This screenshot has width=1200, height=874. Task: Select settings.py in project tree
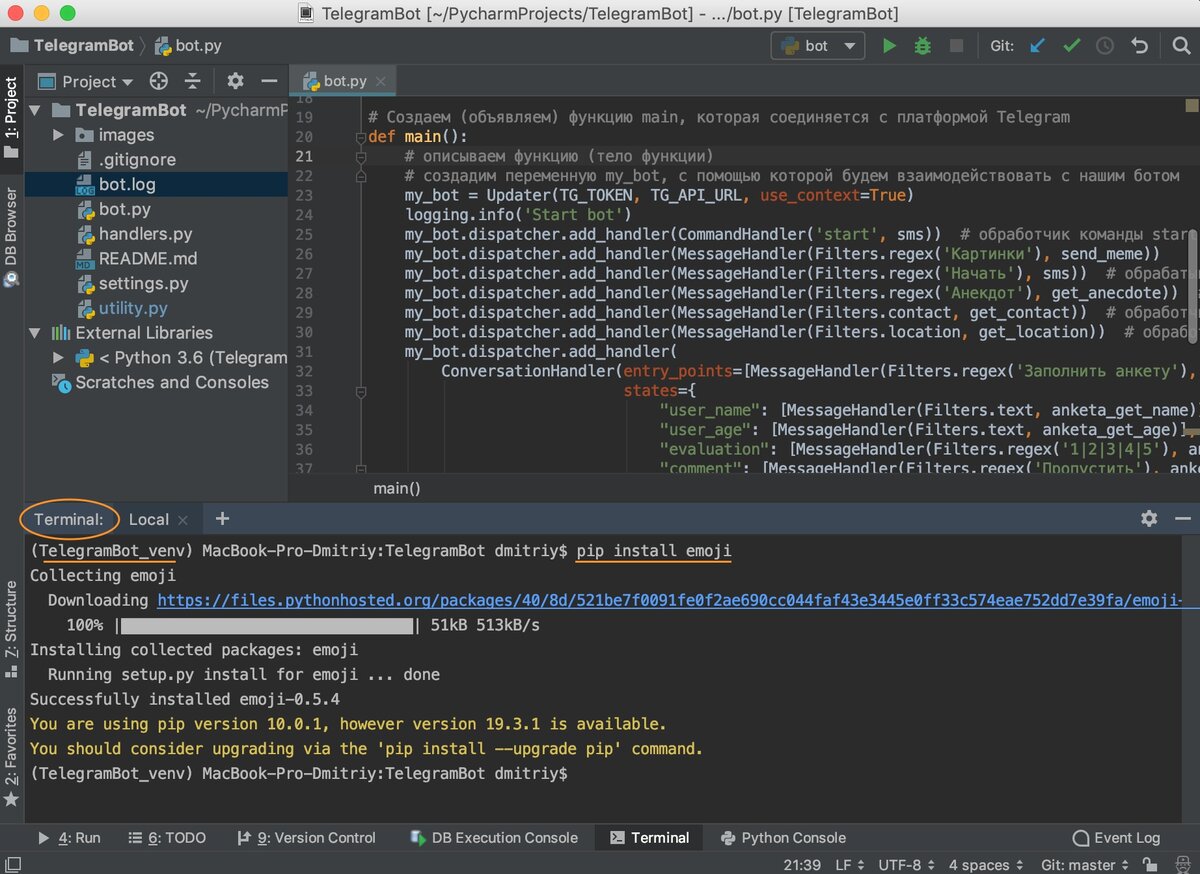pyautogui.click(x=143, y=283)
